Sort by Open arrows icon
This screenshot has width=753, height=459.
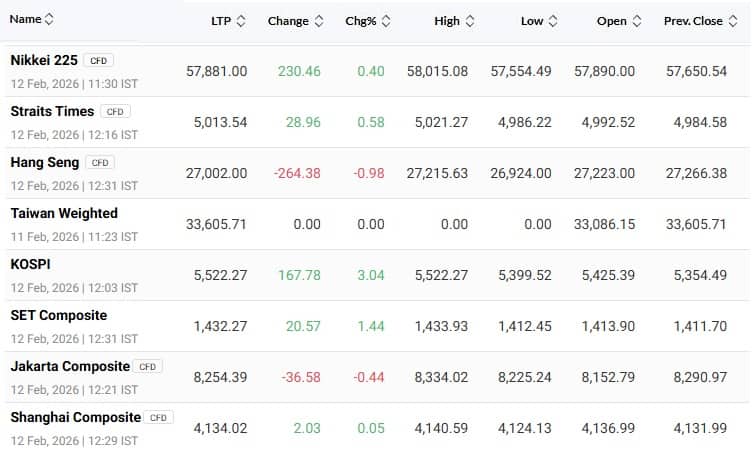coord(637,21)
